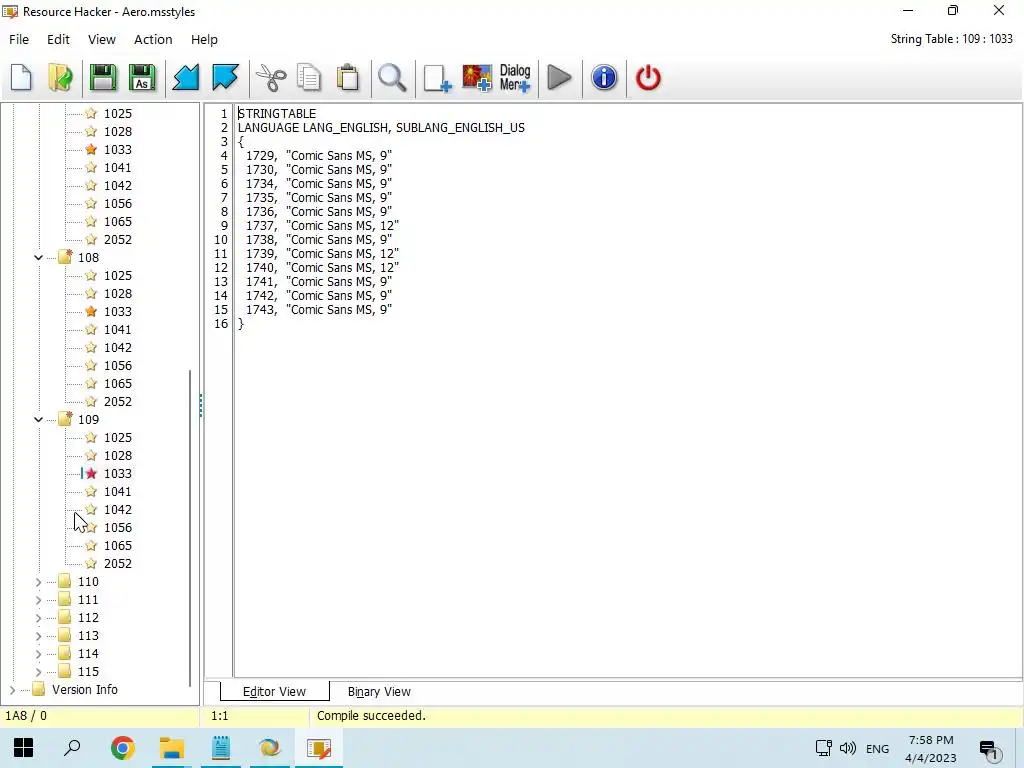This screenshot has width=1024, height=768.
Task: Click the Compile succeeded status message
Action: click(x=371, y=716)
